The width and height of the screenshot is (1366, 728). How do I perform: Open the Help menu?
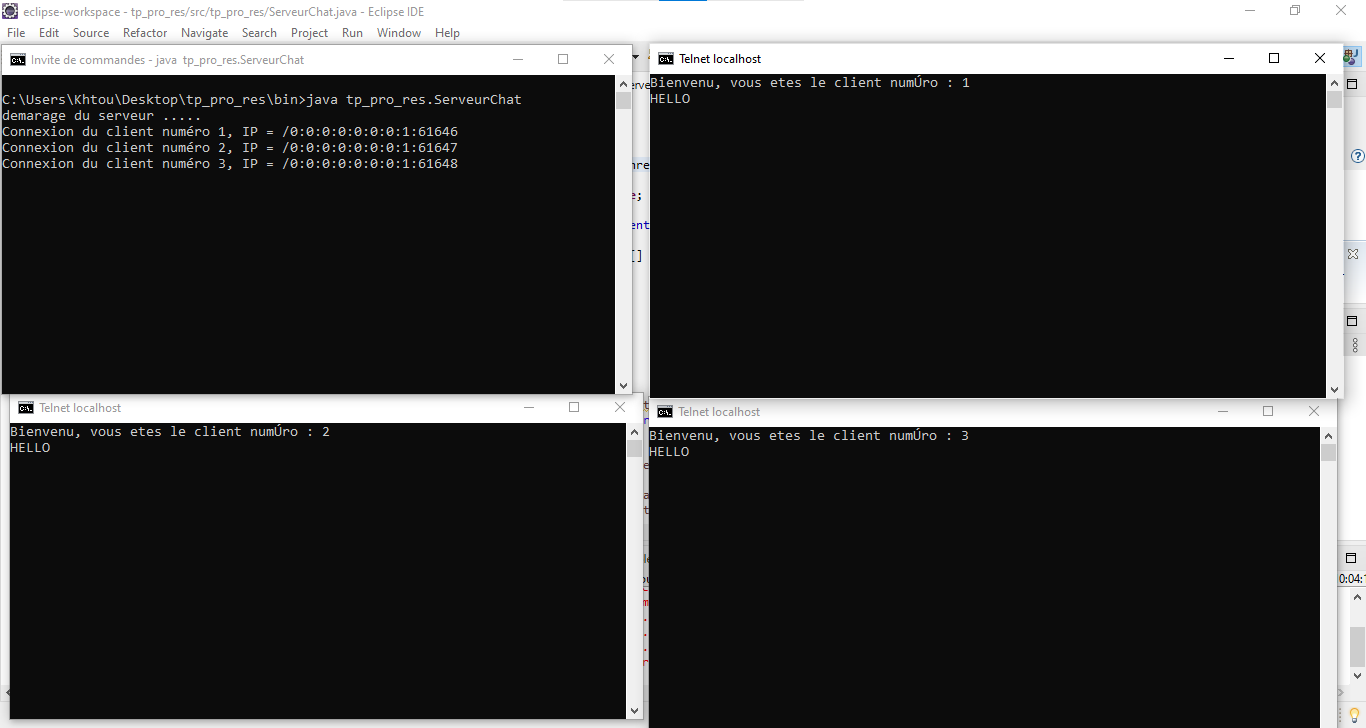(447, 33)
